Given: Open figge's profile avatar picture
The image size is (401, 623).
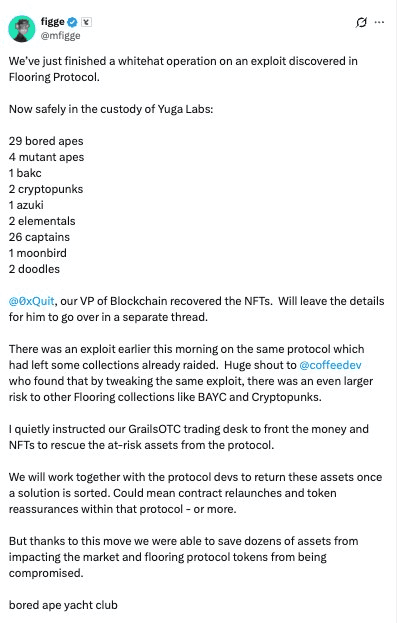Looking at the screenshot, I should 22,29.
